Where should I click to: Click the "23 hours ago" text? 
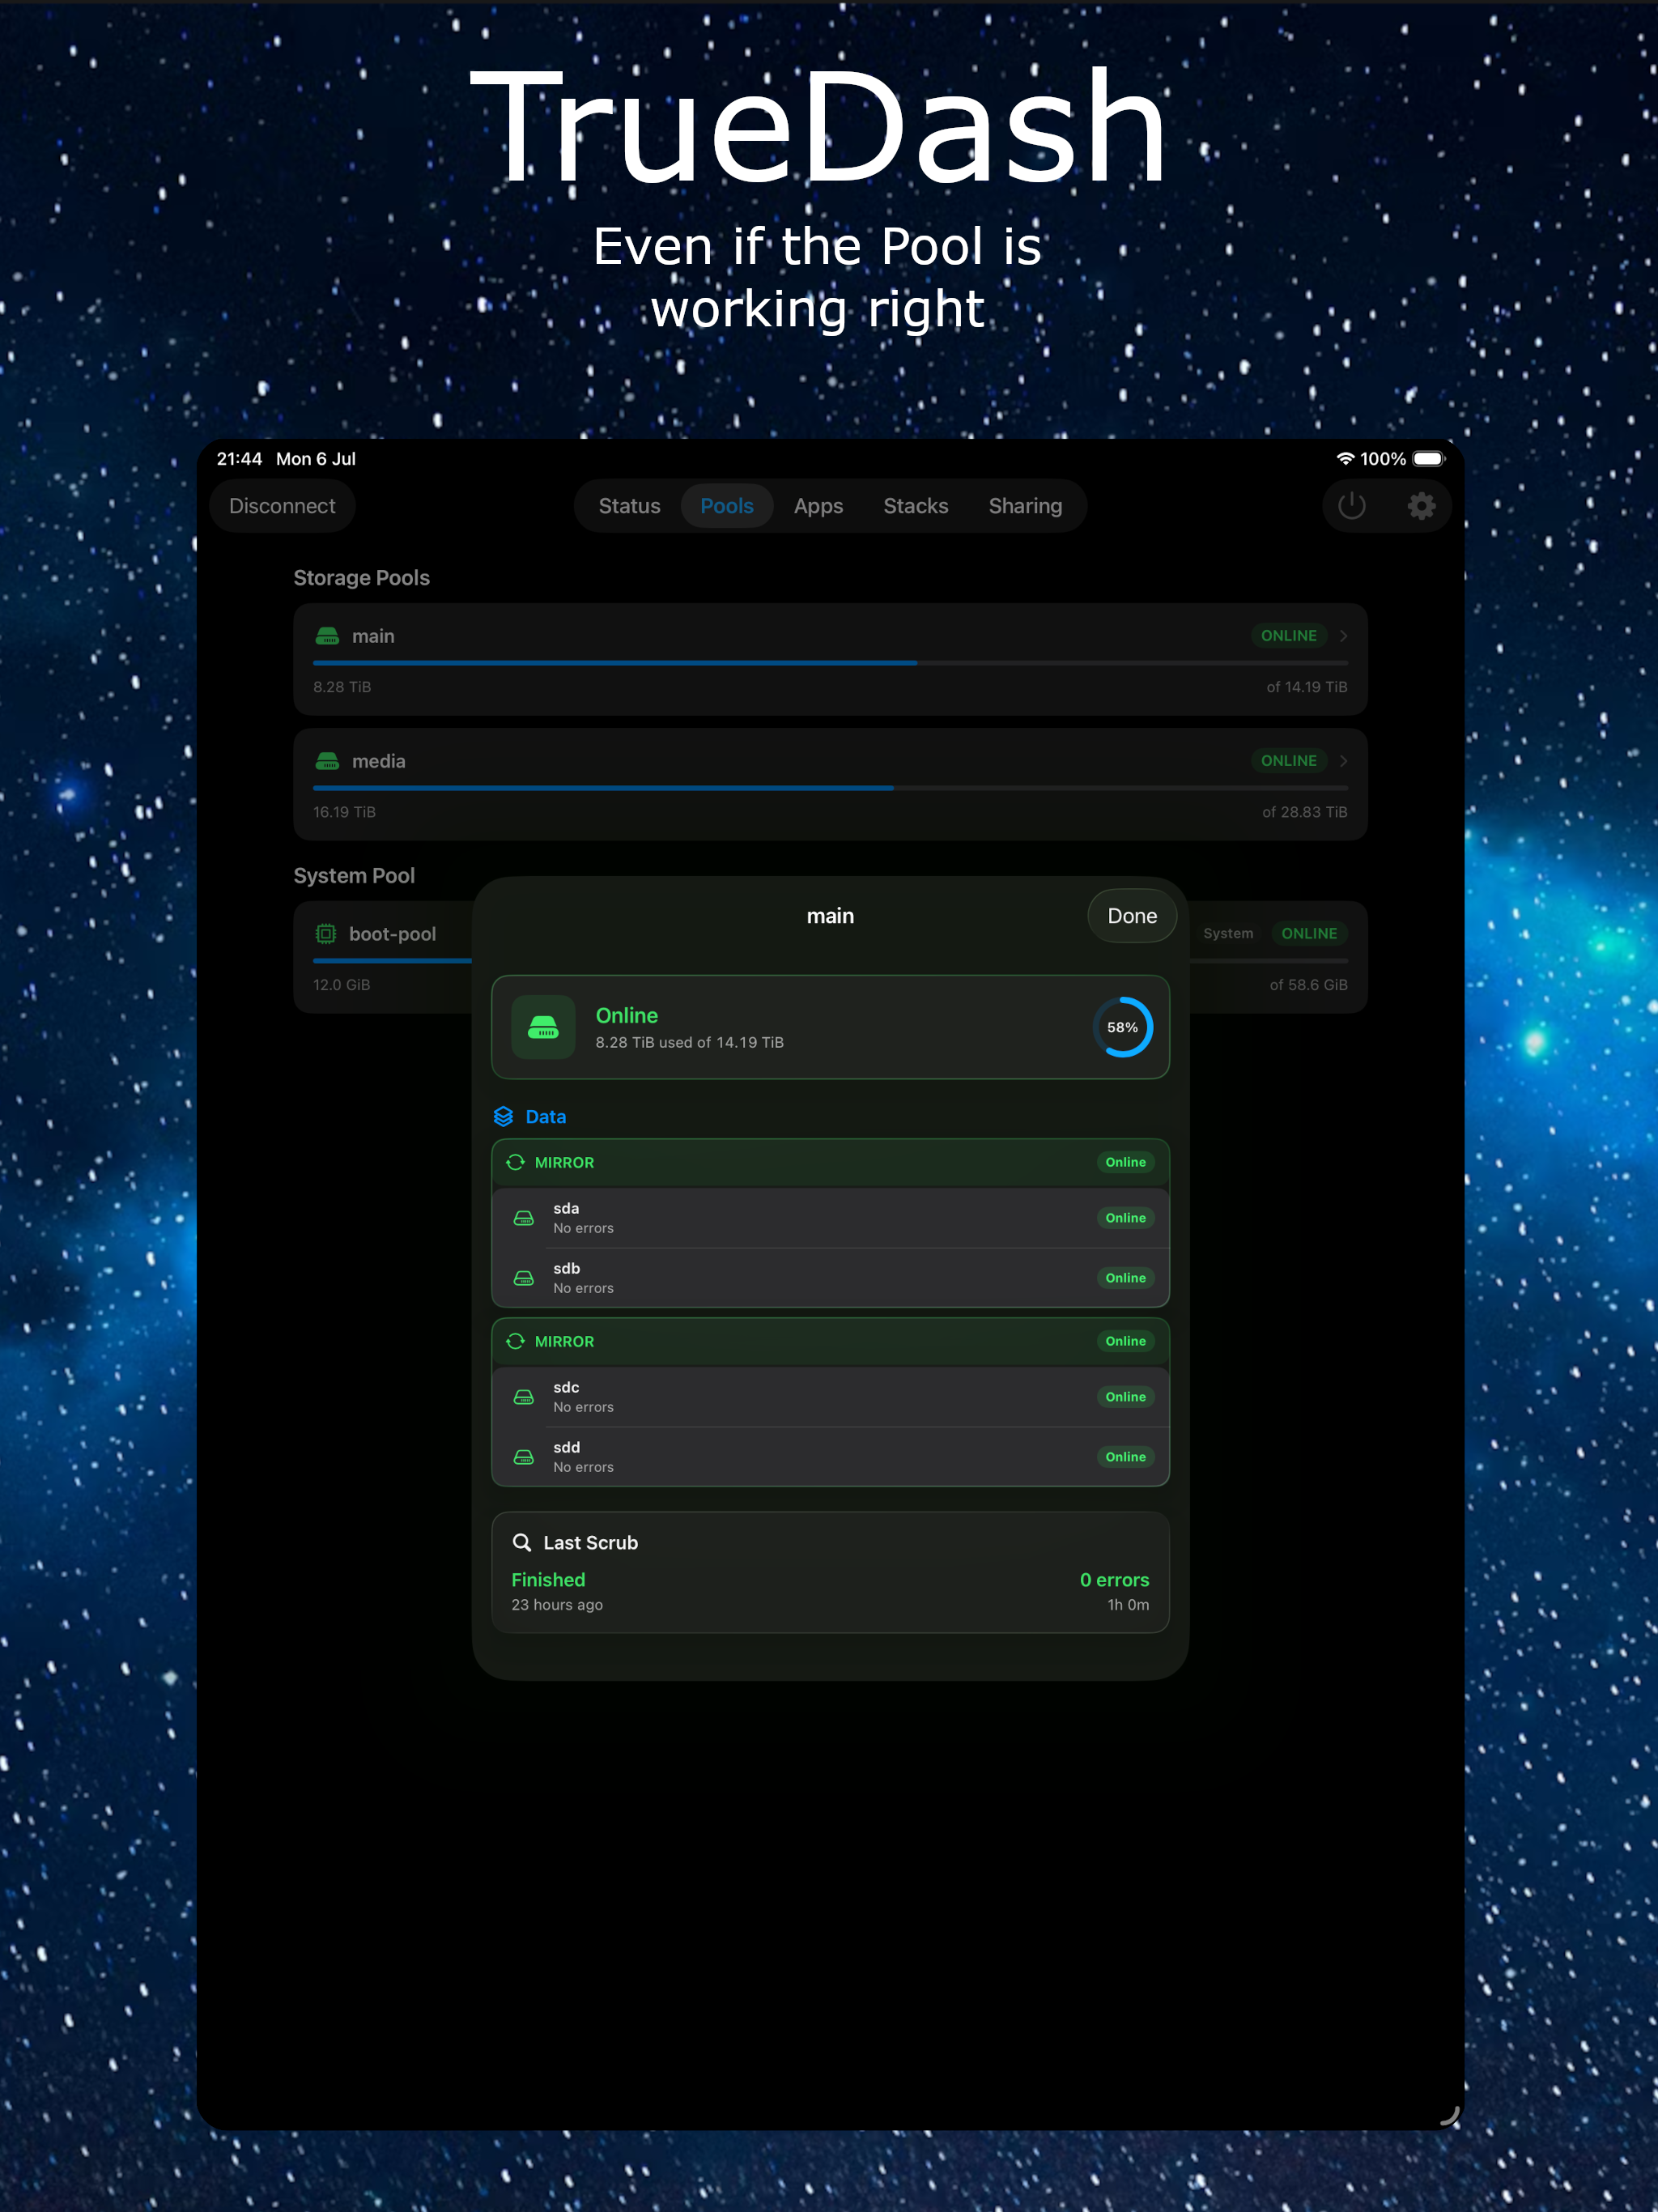(557, 1605)
